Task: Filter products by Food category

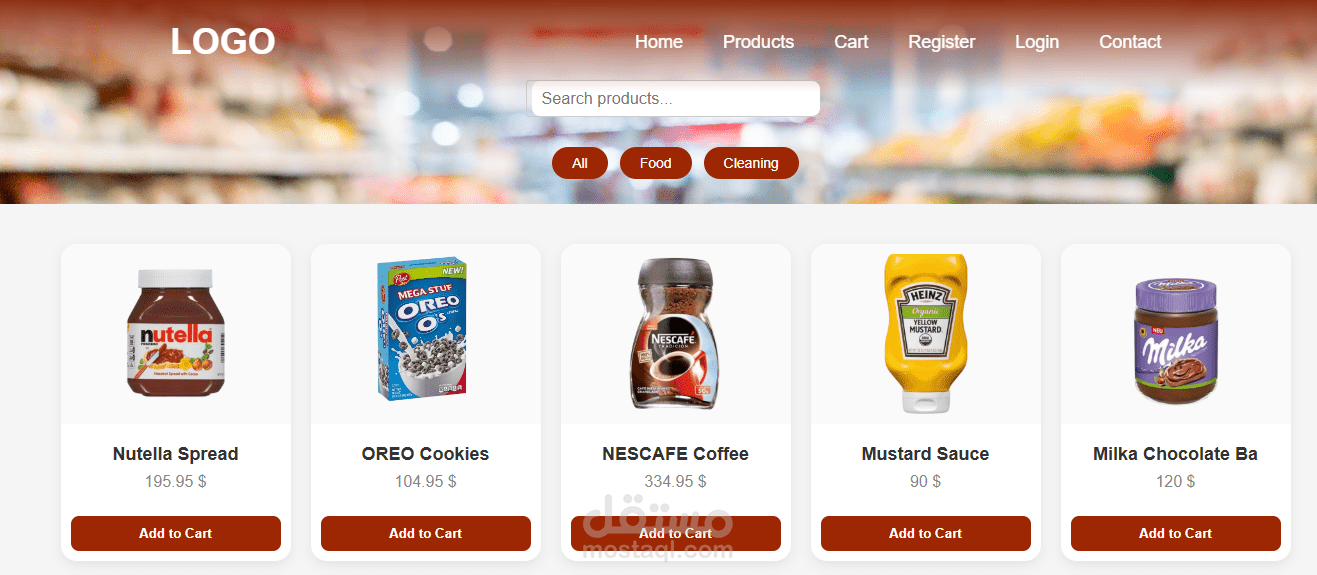Action: 656,163
